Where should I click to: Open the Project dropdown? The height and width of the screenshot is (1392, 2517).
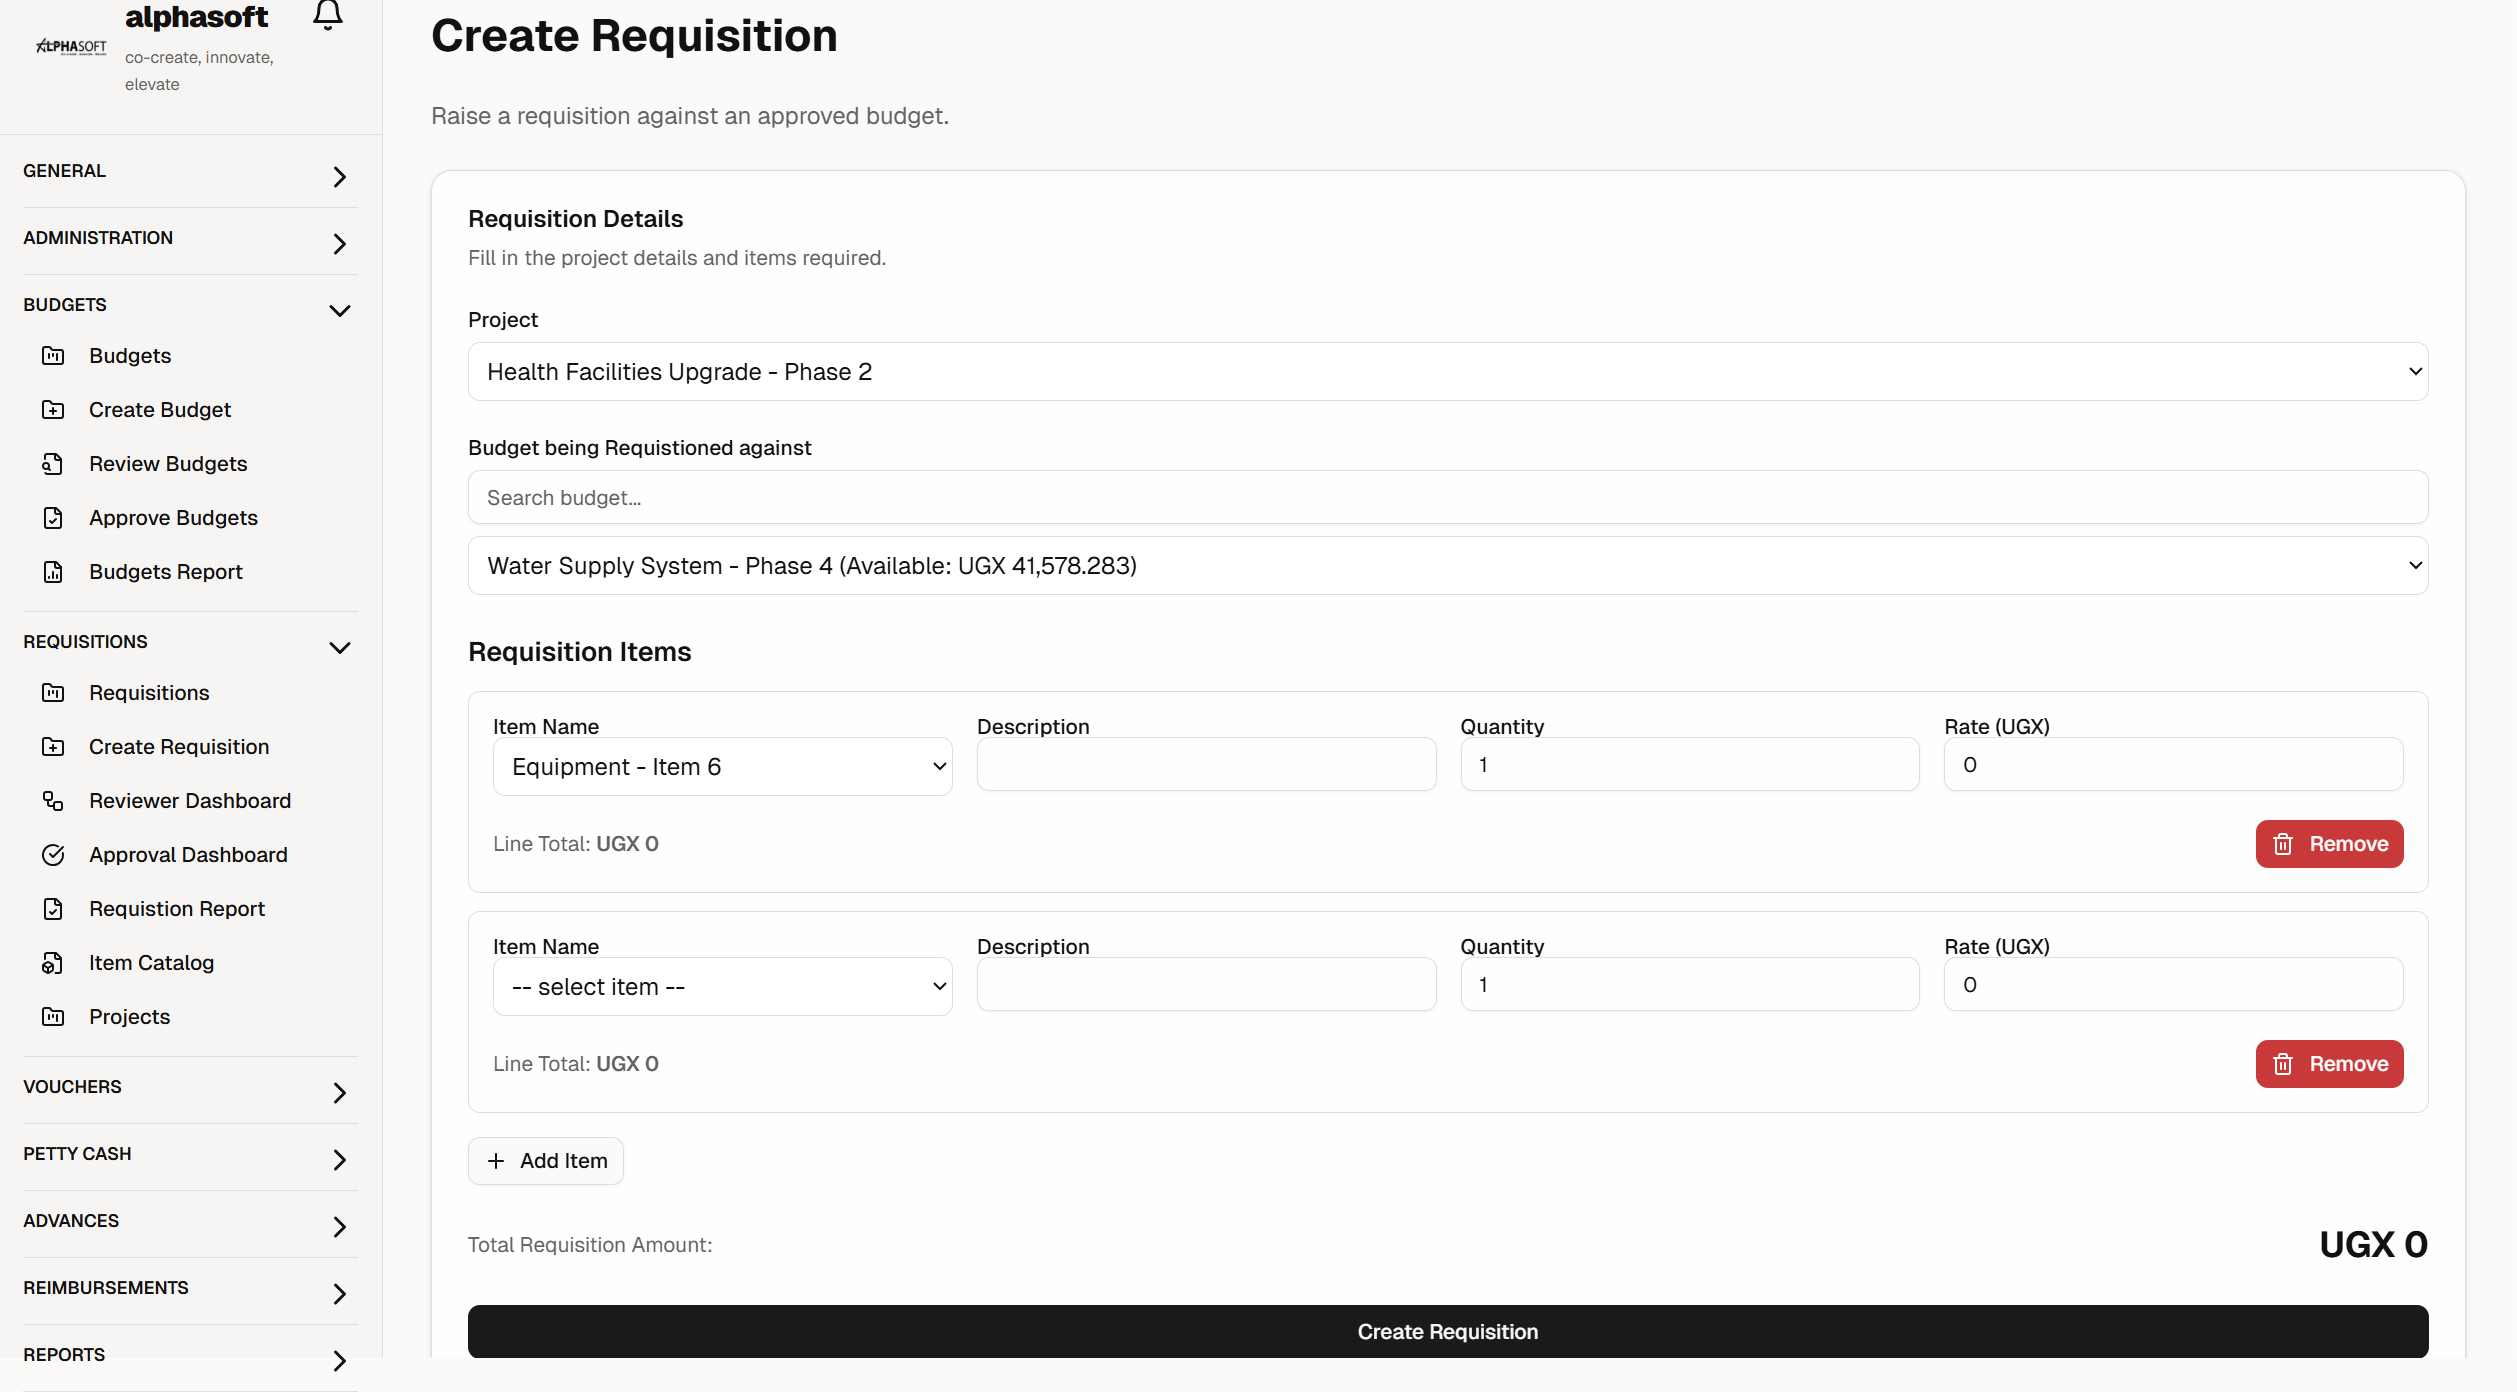[1447, 372]
